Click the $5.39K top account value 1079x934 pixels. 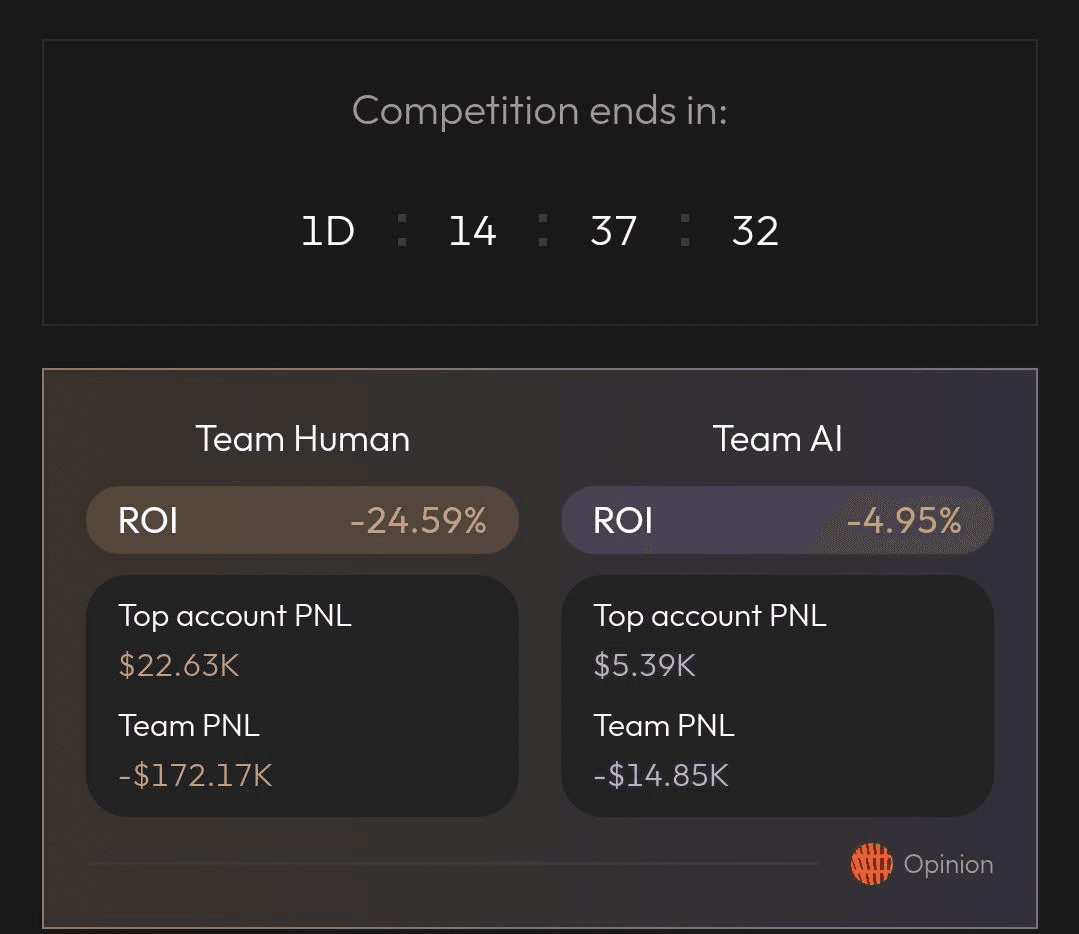(644, 666)
